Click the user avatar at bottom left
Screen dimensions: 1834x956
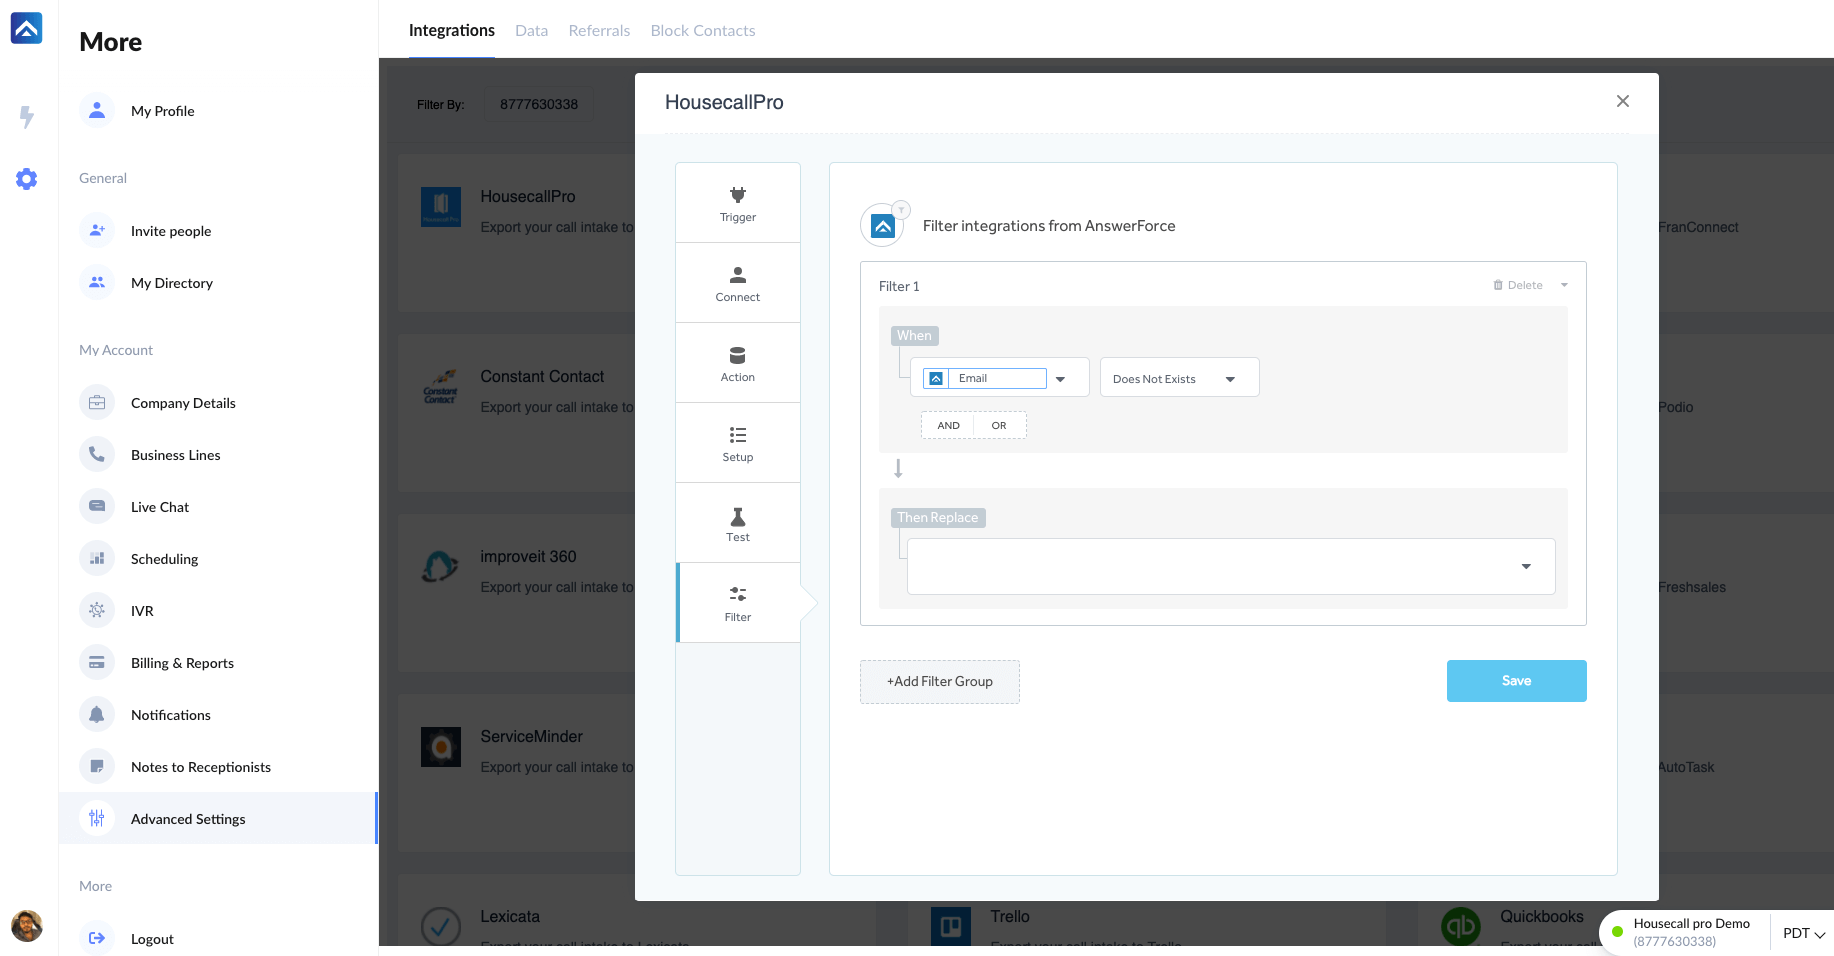[x=27, y=925]
